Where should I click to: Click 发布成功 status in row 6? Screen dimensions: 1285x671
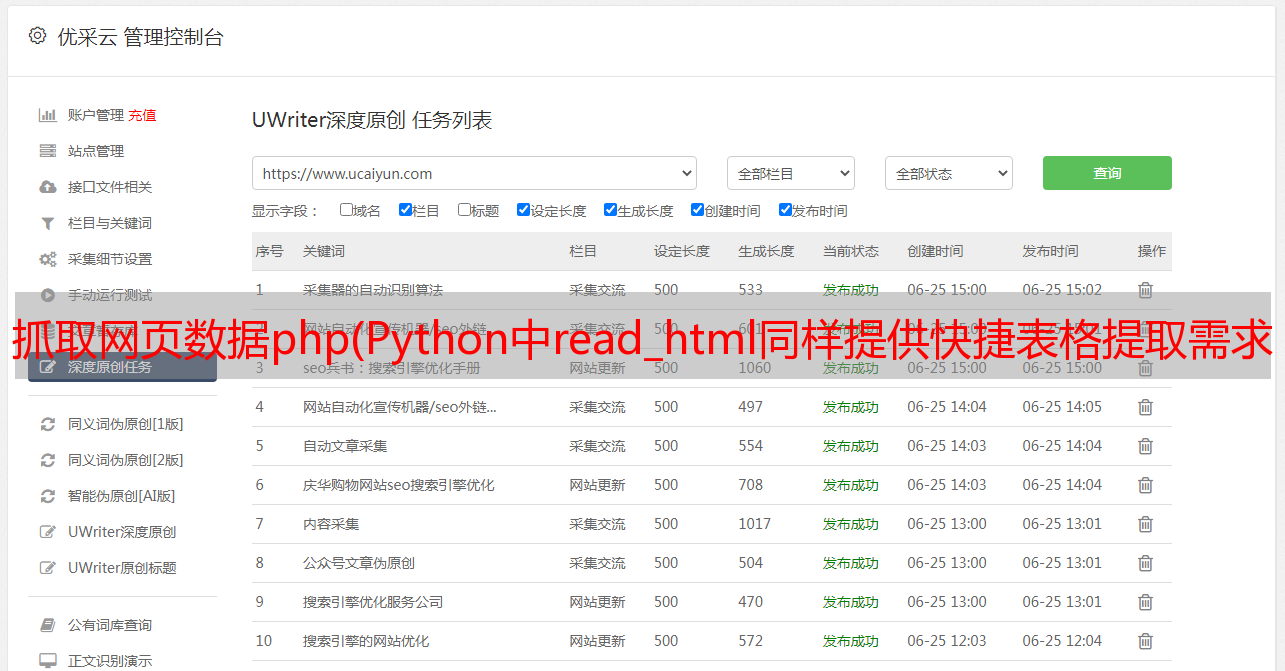coord(851,485)
